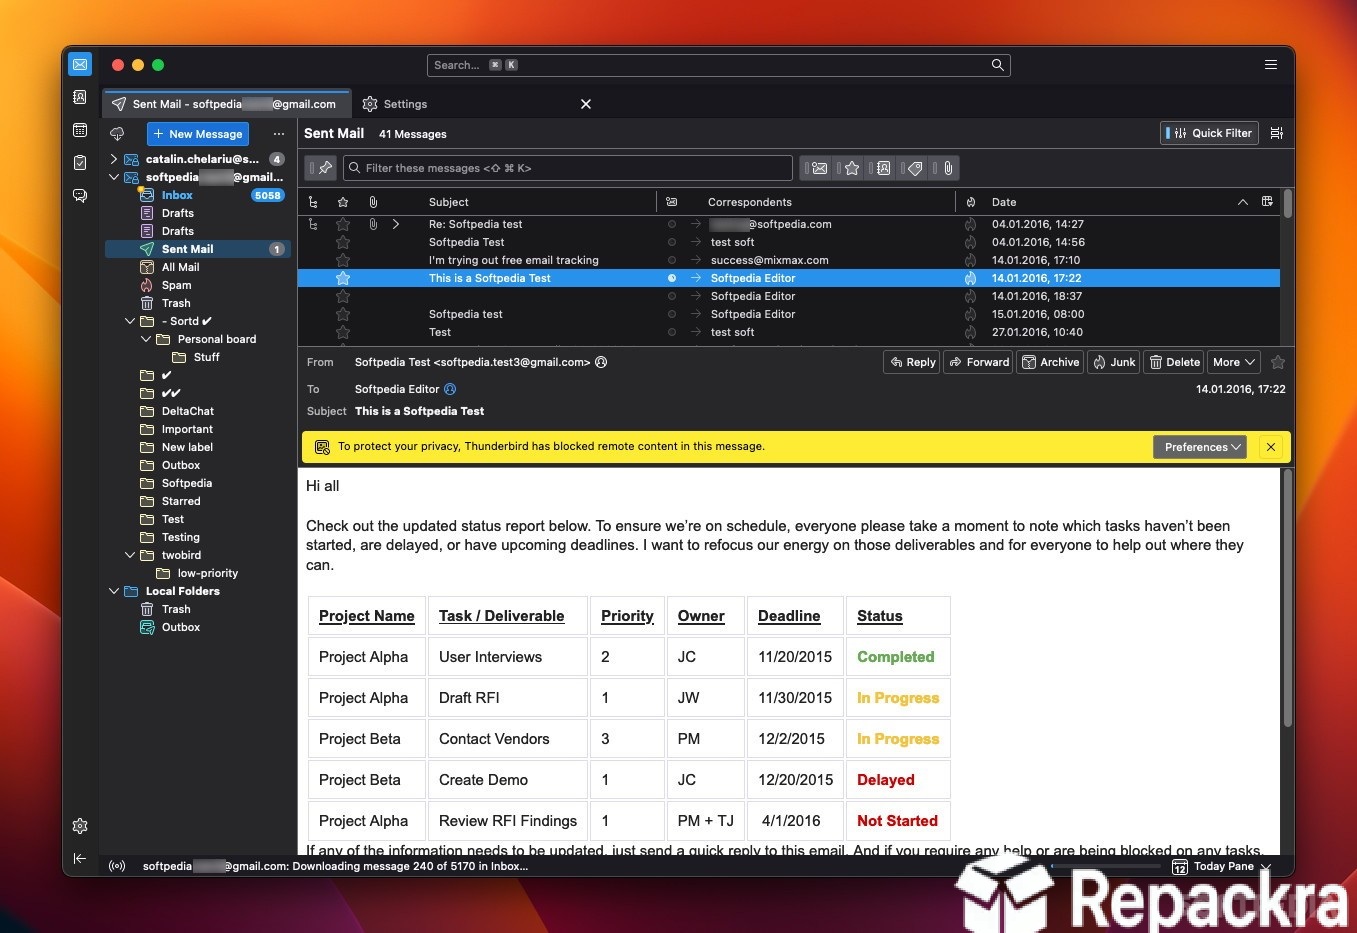Close the Settings tab
Screen dimensions: 1357x933
586,104
